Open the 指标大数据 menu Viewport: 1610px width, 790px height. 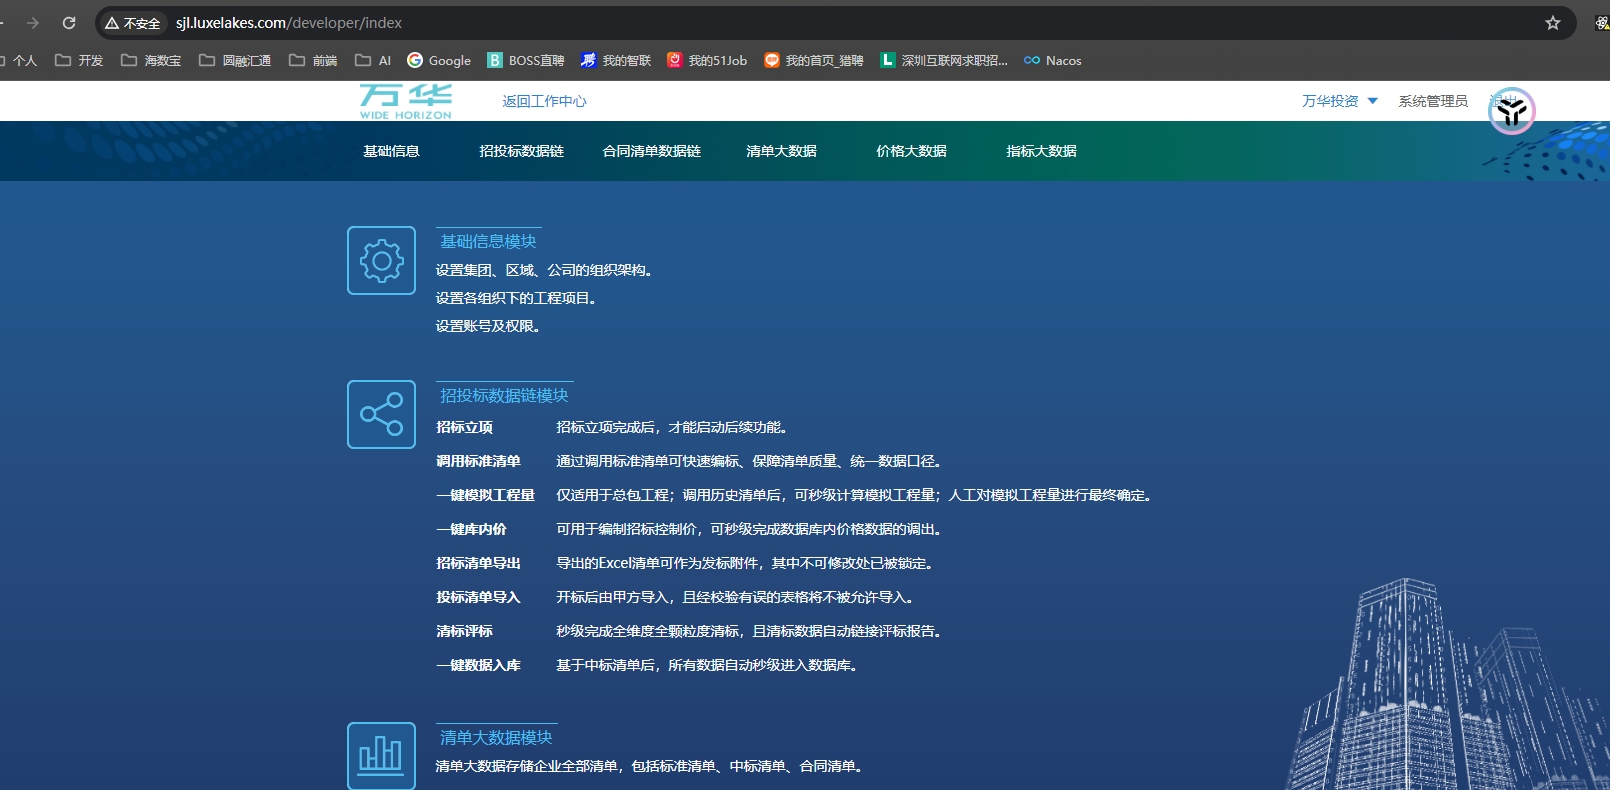click(x=1041, y=151)
